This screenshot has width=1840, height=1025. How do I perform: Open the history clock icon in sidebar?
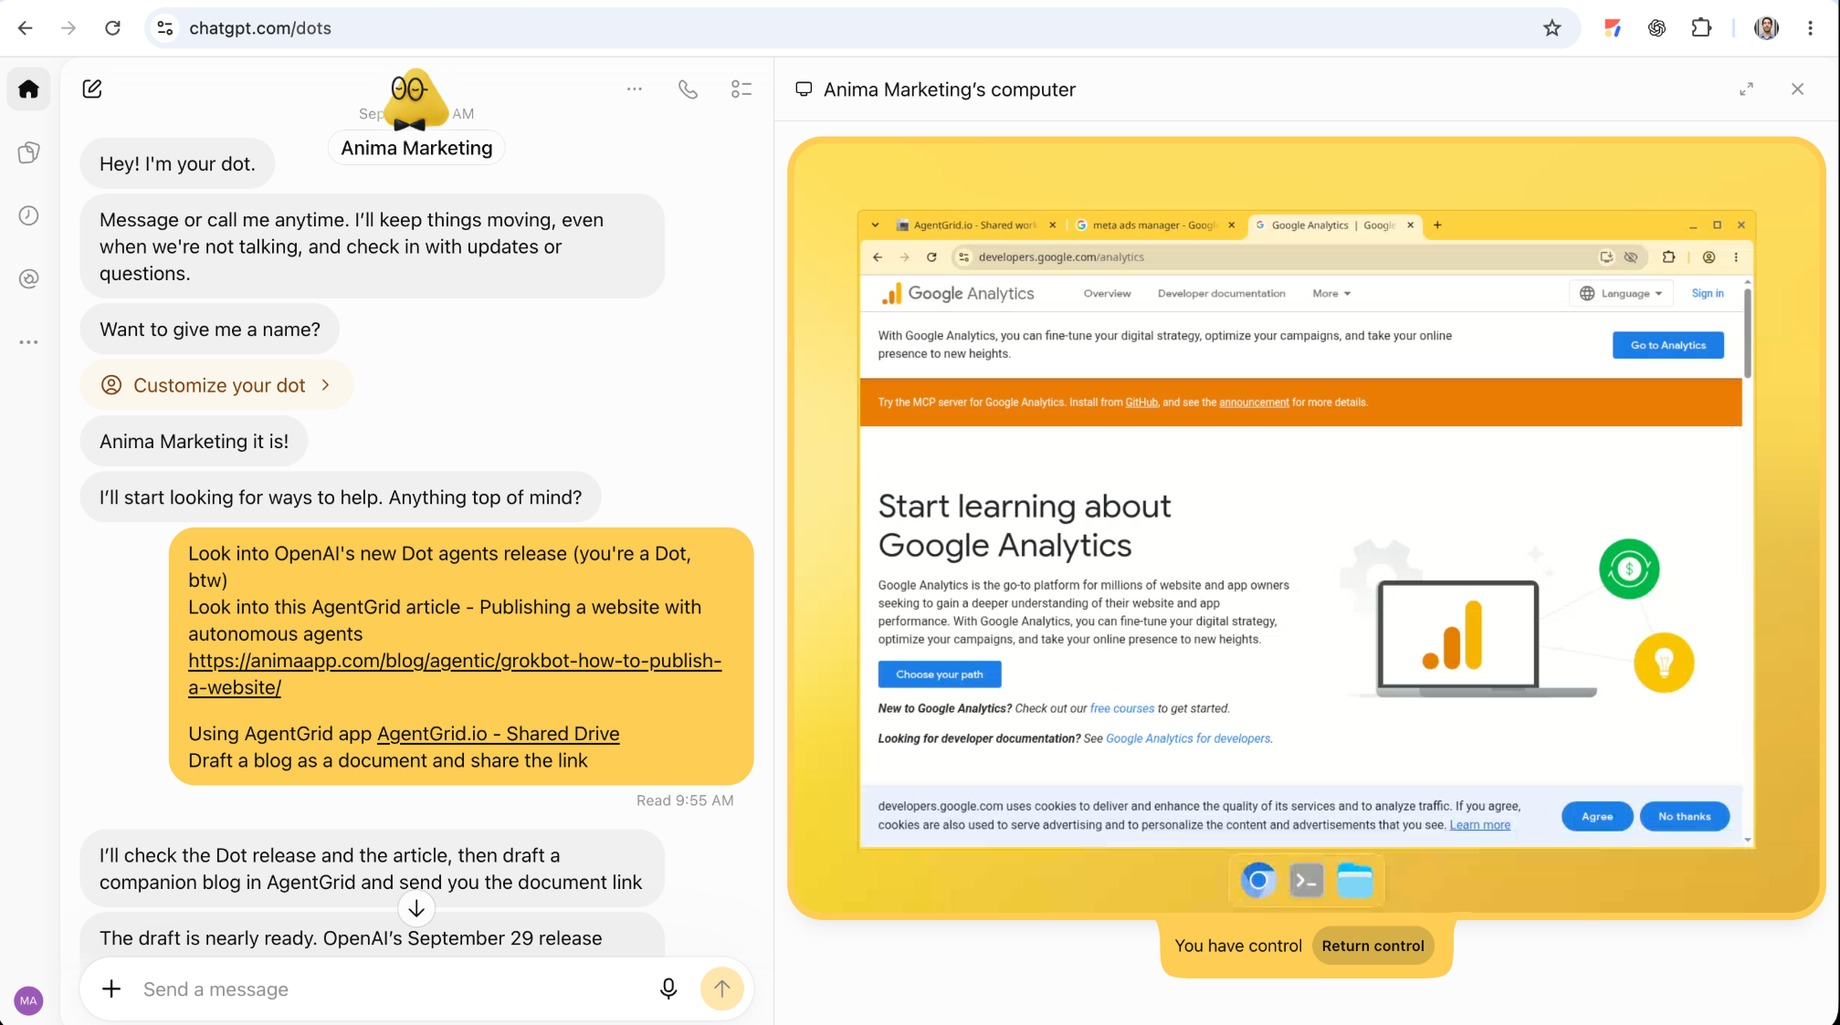coord(28,215)
